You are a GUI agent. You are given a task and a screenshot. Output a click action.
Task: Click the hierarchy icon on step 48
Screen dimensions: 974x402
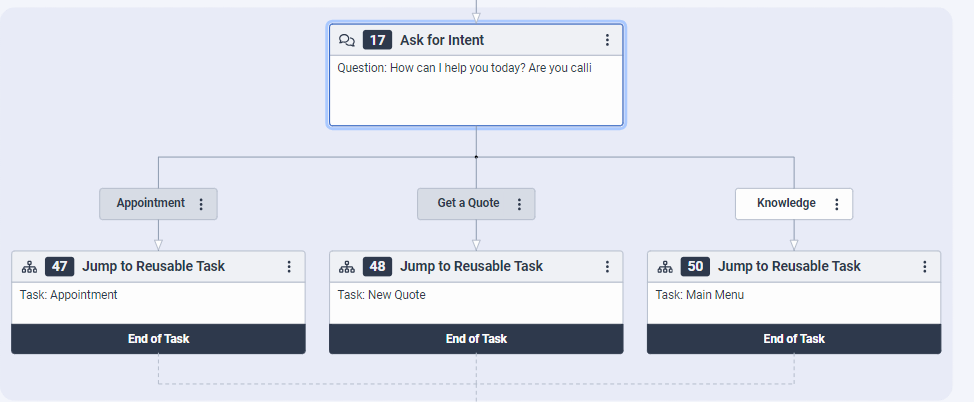[x=347, y=267]
